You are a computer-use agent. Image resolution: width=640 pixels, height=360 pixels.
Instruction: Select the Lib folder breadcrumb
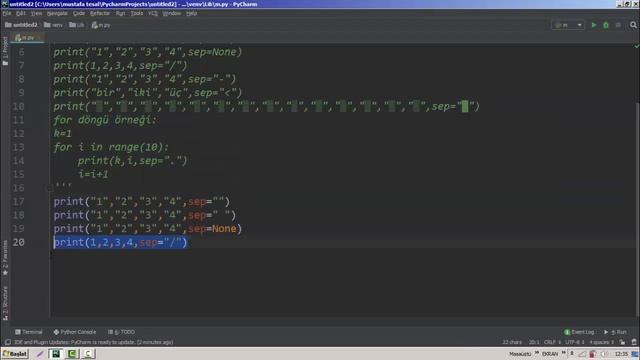point(77,25)
